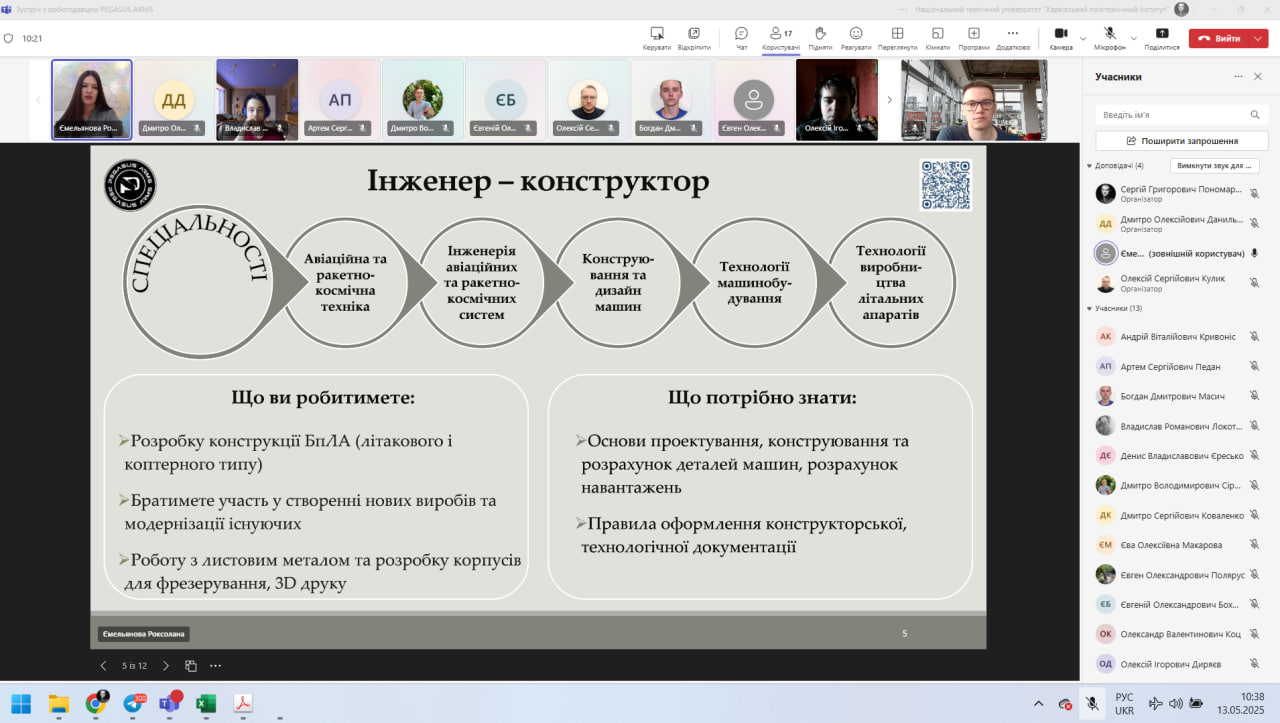Go to the next slide
1280x723 pixels.
(x=166, y=665)
